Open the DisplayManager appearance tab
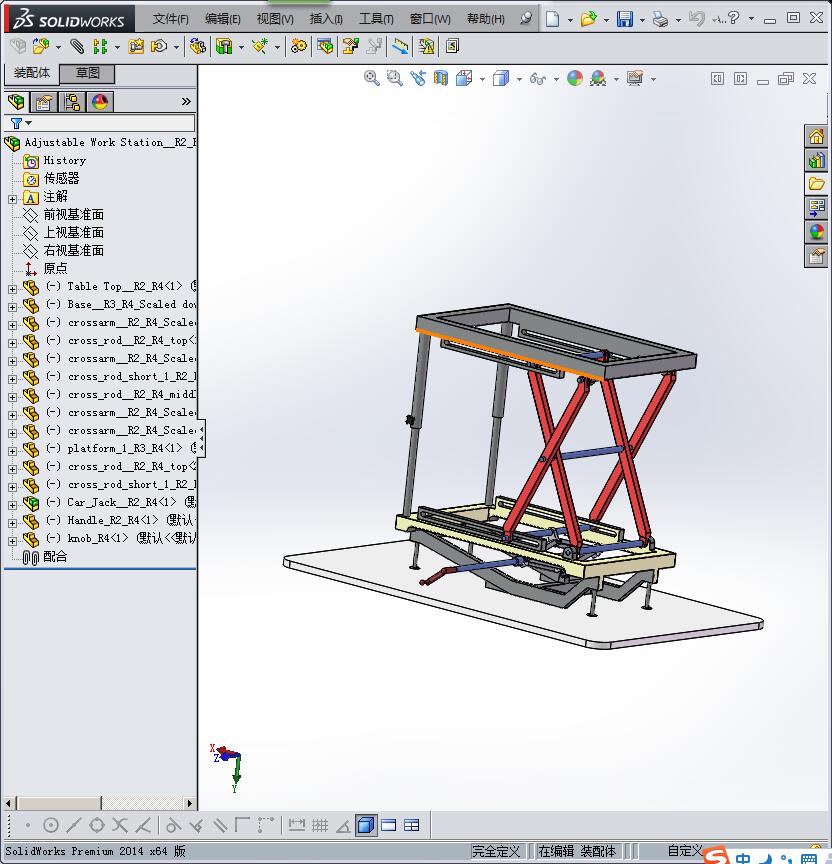The width and height of the screenshot is (832, 864). (100, 102)
